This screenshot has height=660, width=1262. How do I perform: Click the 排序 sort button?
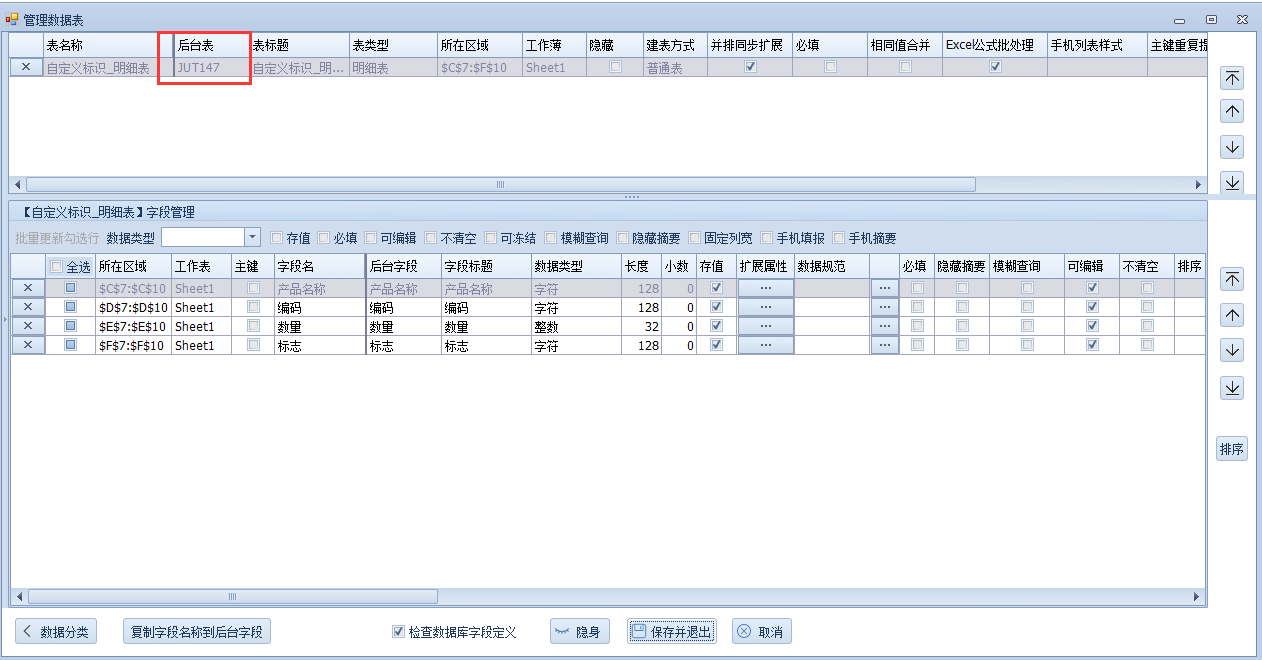point(1232,449)
